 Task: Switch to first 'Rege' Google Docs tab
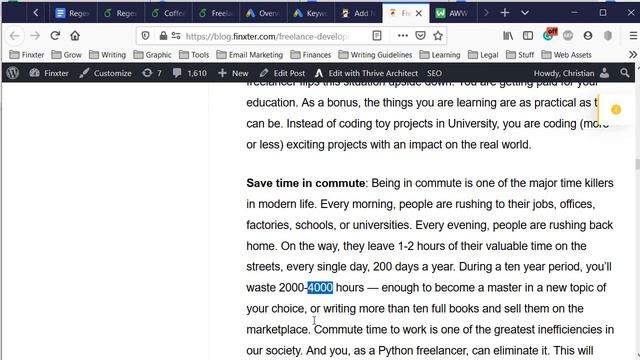click(72, 13)
